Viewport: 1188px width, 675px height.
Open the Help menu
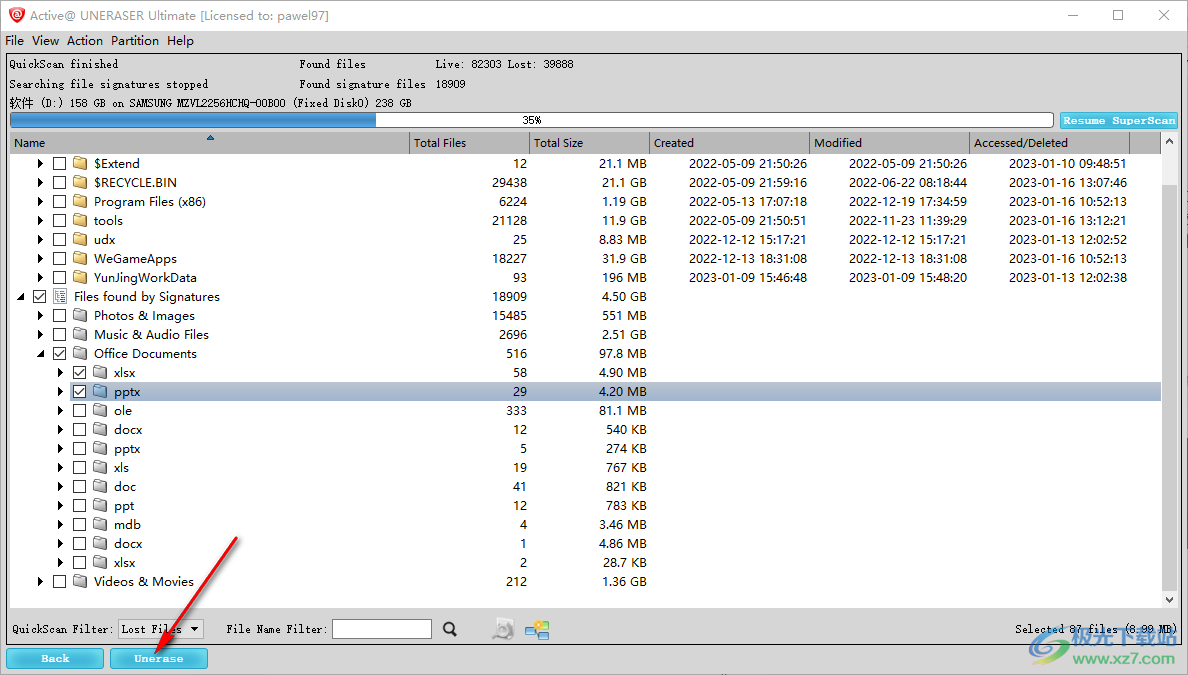point(180,41)
